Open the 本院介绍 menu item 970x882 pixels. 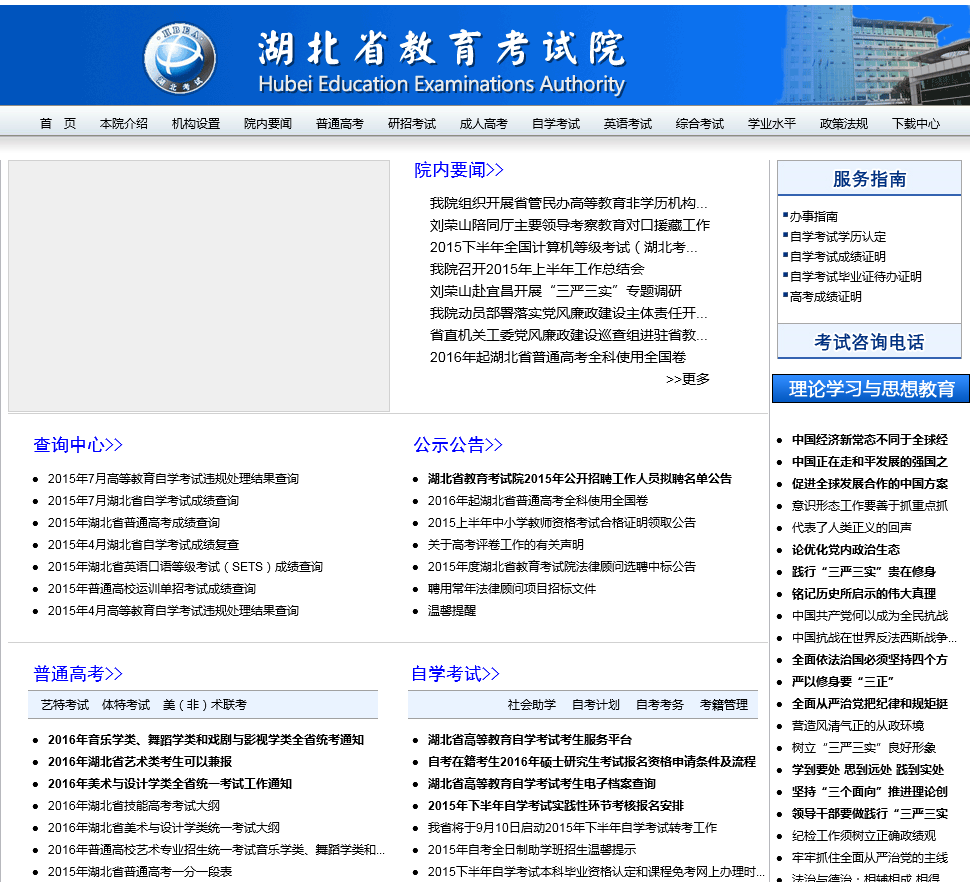point(124,124)
